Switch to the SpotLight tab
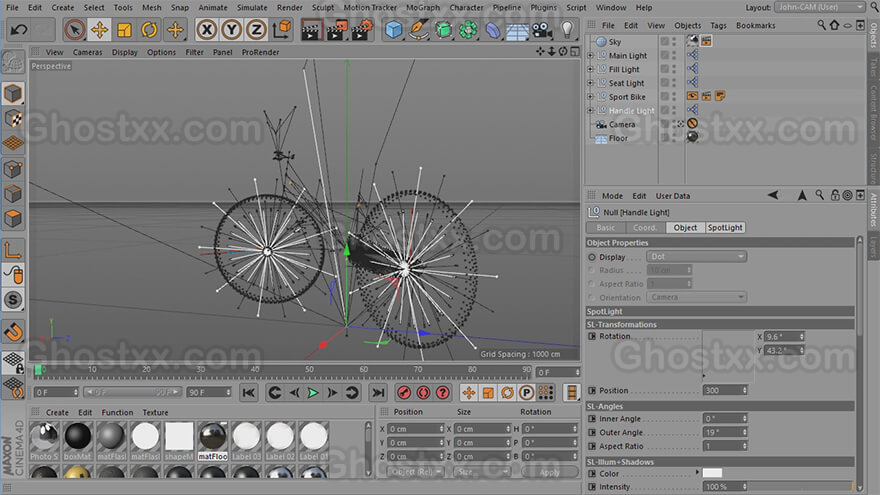Screen dimensions: 880x495 725,228
